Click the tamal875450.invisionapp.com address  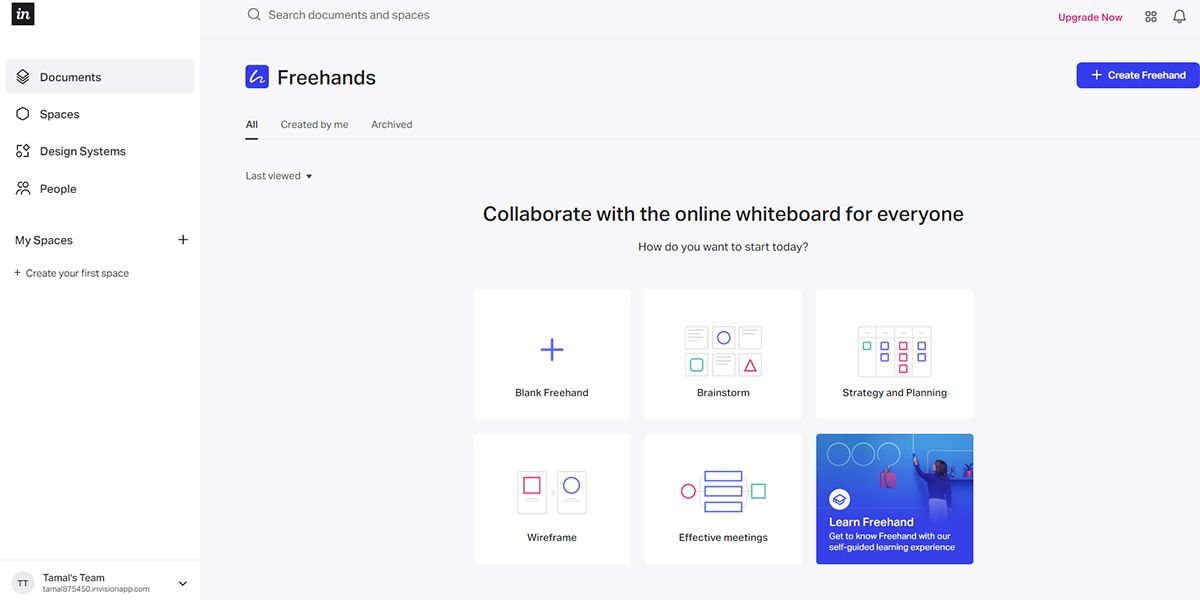point(96,590)
